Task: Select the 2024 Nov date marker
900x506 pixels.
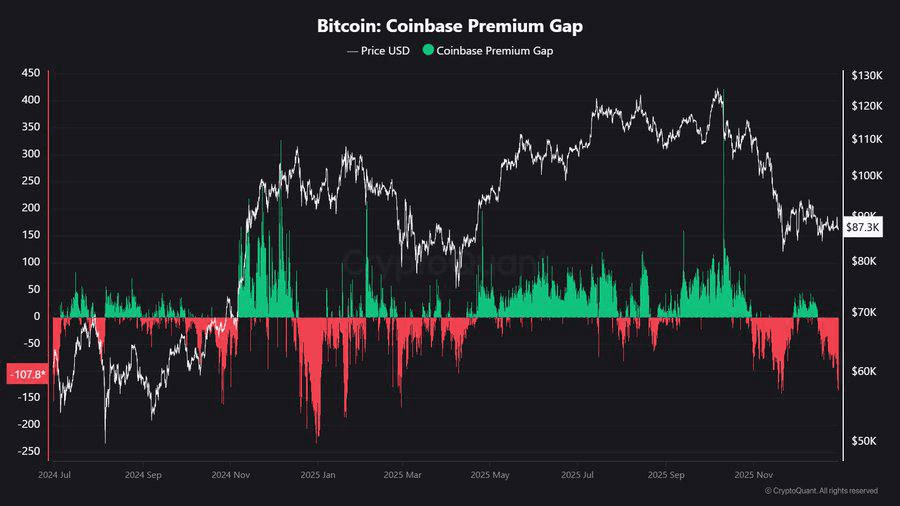Action: click(232, 475)
